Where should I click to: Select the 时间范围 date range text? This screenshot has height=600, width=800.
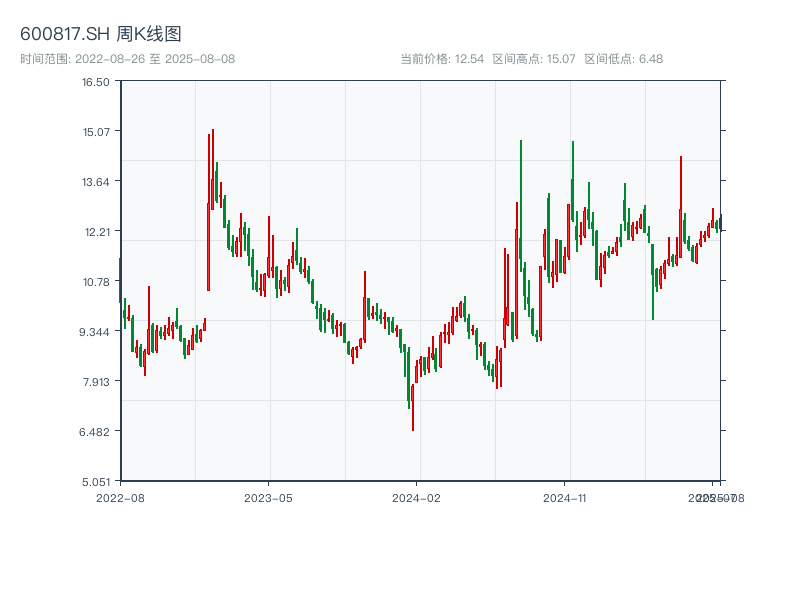[127, 59]
